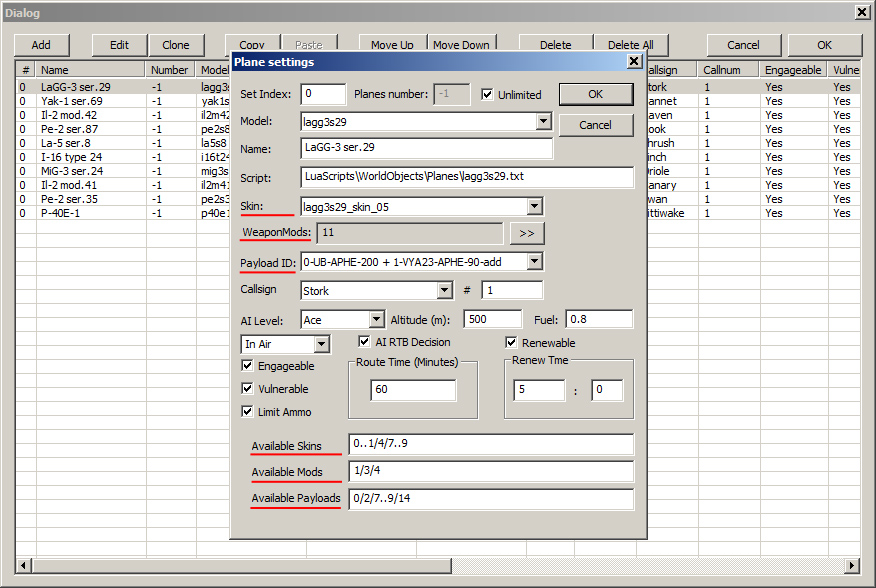Click the Name column header

[x=91, y=70]
